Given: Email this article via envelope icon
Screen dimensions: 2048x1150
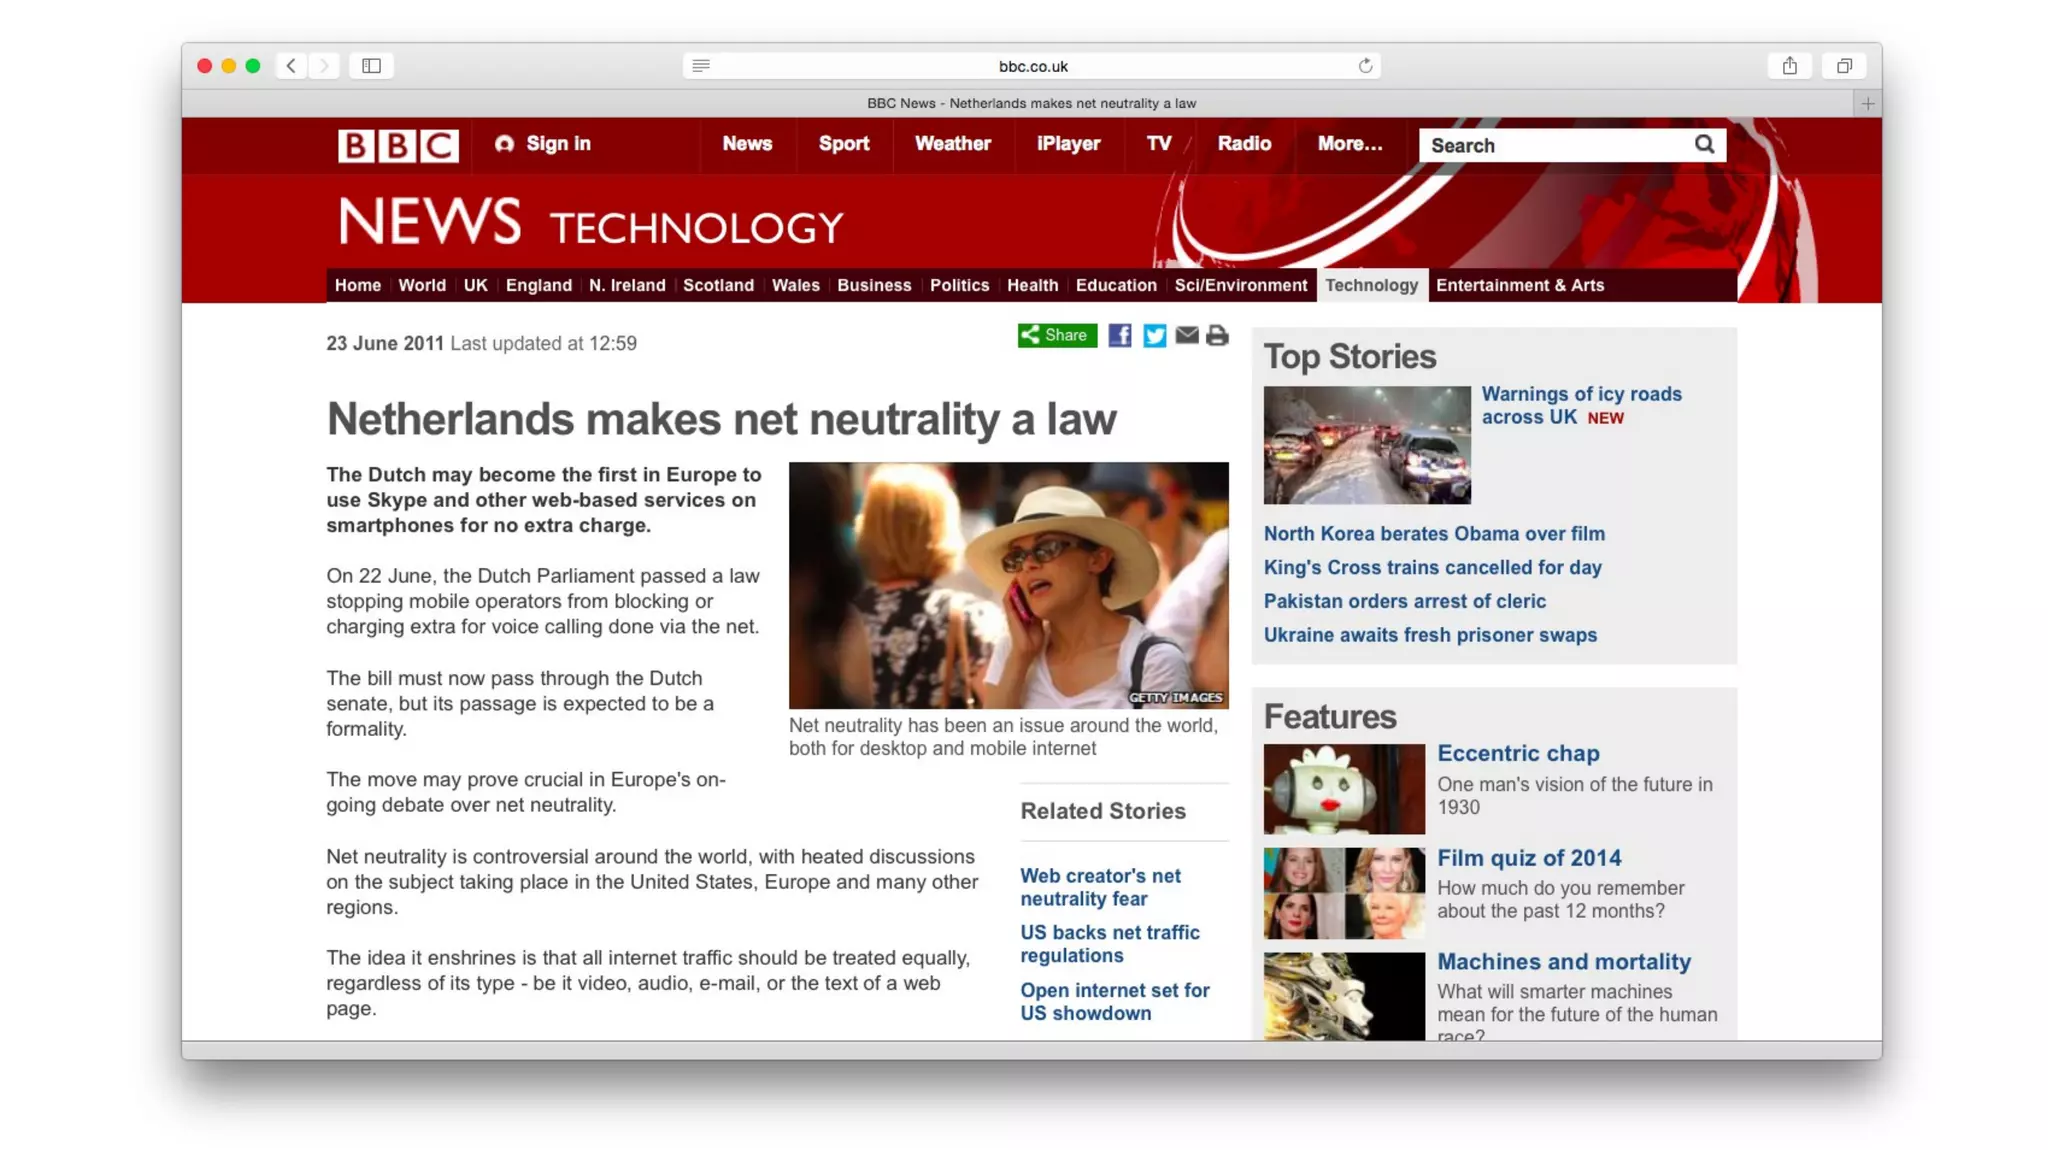Looking at the screenshot, I should tap(1187, 335).
